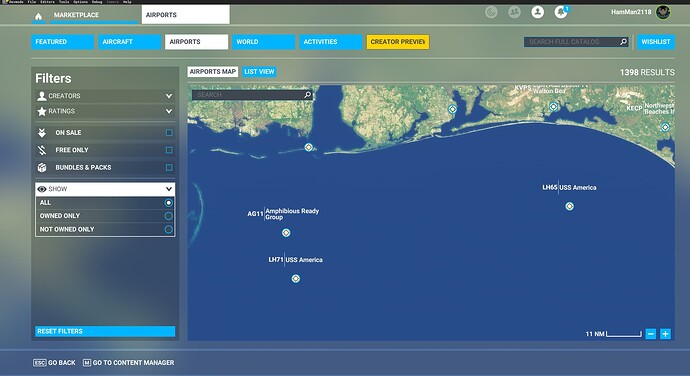Open the Activities tab
This screenshot has width=690, height=376.
pos(330,42)
